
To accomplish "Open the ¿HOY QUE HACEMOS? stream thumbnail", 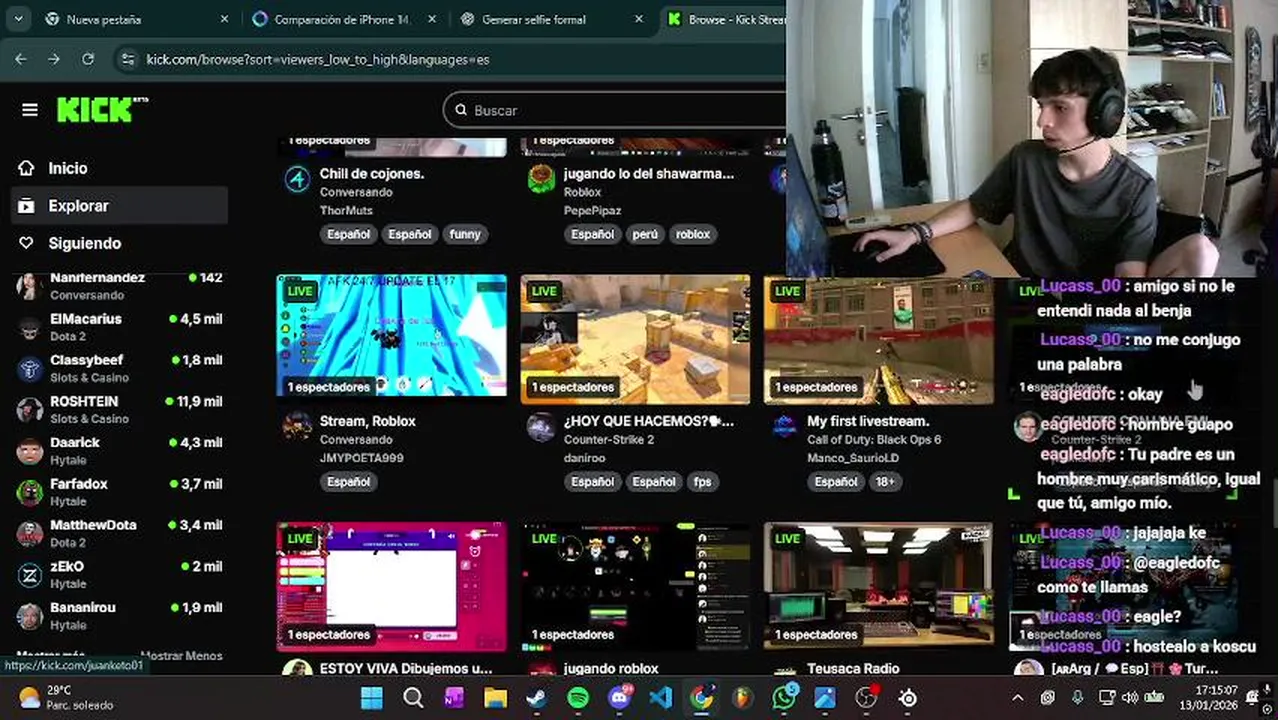I will (635, 340).
